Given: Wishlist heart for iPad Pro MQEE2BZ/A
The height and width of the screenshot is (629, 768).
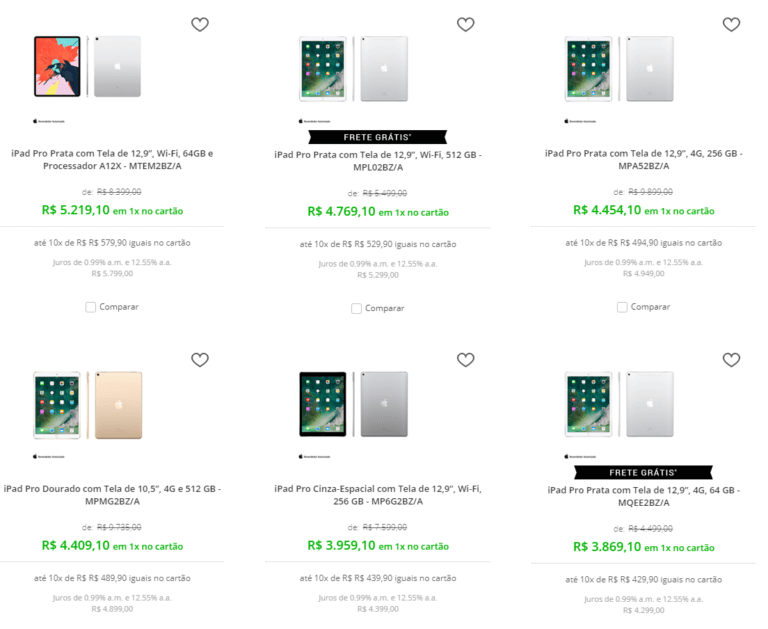Looking at the screenshot, I should pos(731,360).
